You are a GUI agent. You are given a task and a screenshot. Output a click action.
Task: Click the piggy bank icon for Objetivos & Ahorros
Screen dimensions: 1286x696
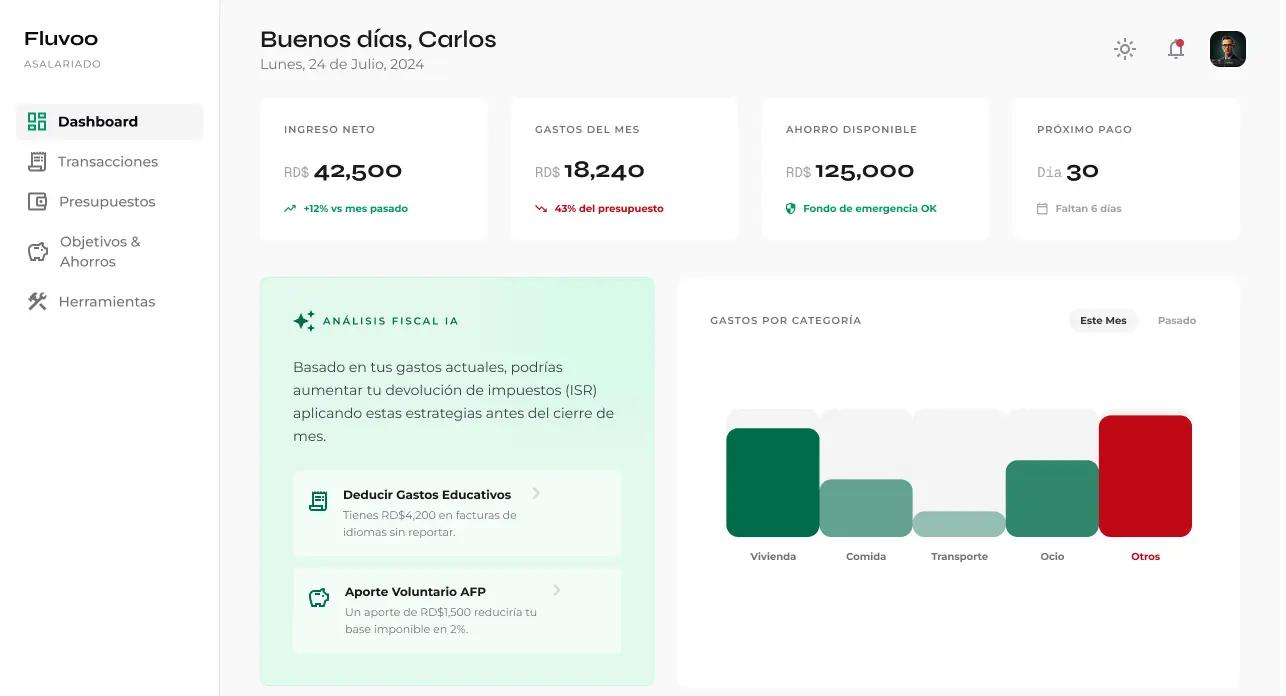point(37,251)
